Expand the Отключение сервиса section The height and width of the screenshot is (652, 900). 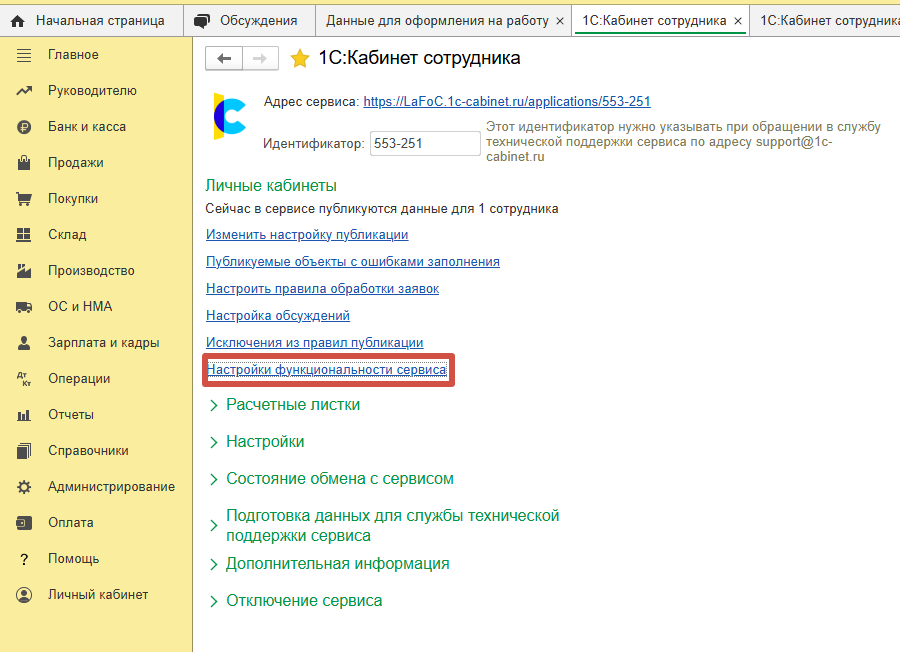[214, 601]
